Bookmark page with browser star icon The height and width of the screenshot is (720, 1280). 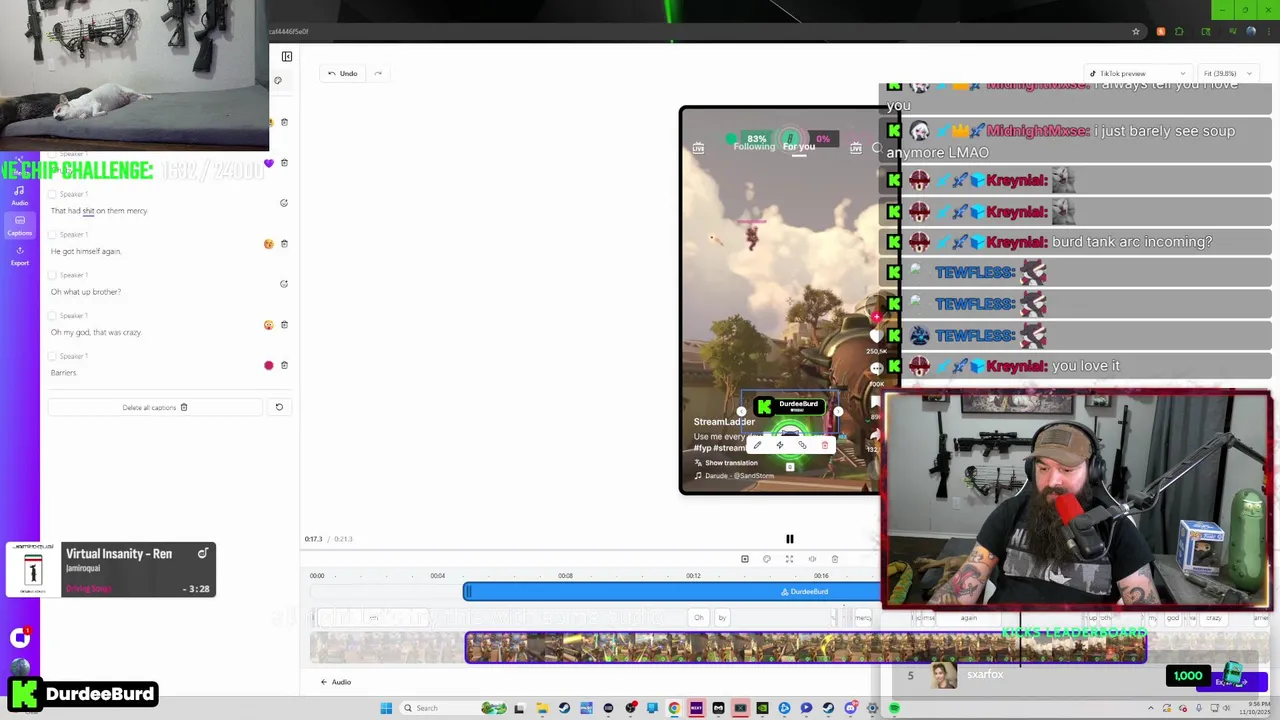[1136, 32]
